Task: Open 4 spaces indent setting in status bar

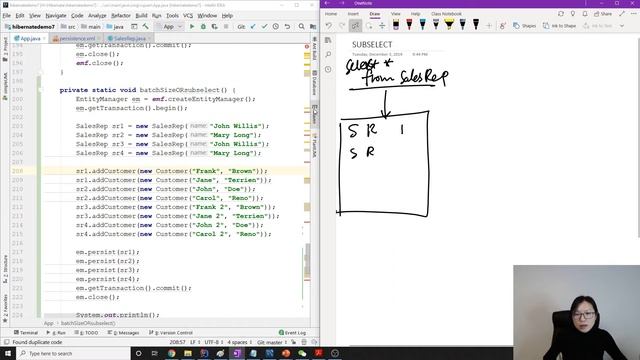Action: pos(239,342)
